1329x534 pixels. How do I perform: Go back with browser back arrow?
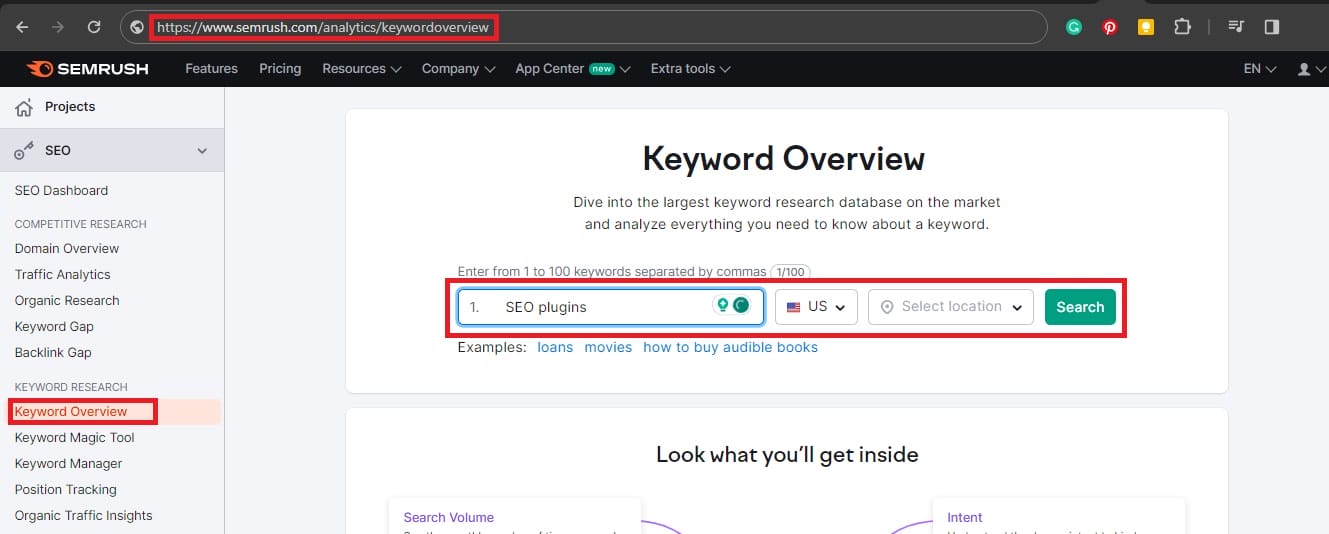(x=22, y=27)
